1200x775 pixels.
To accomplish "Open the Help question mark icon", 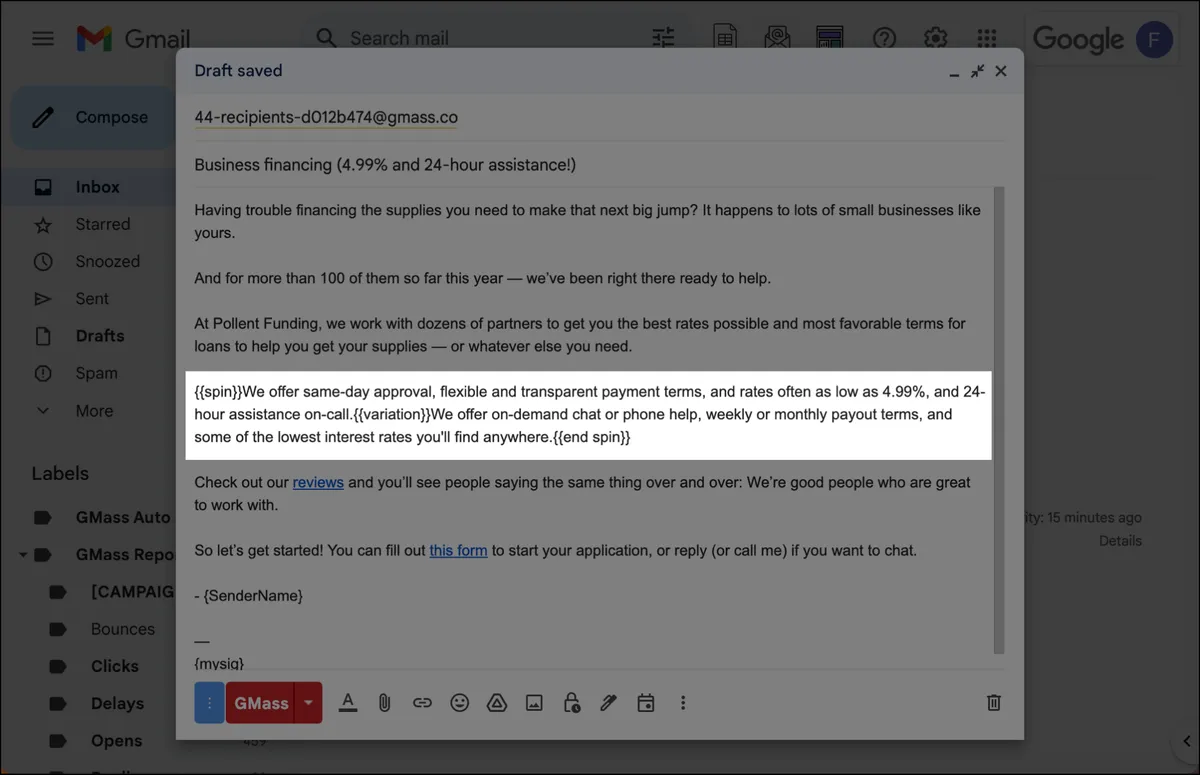I will coord(884,38).
